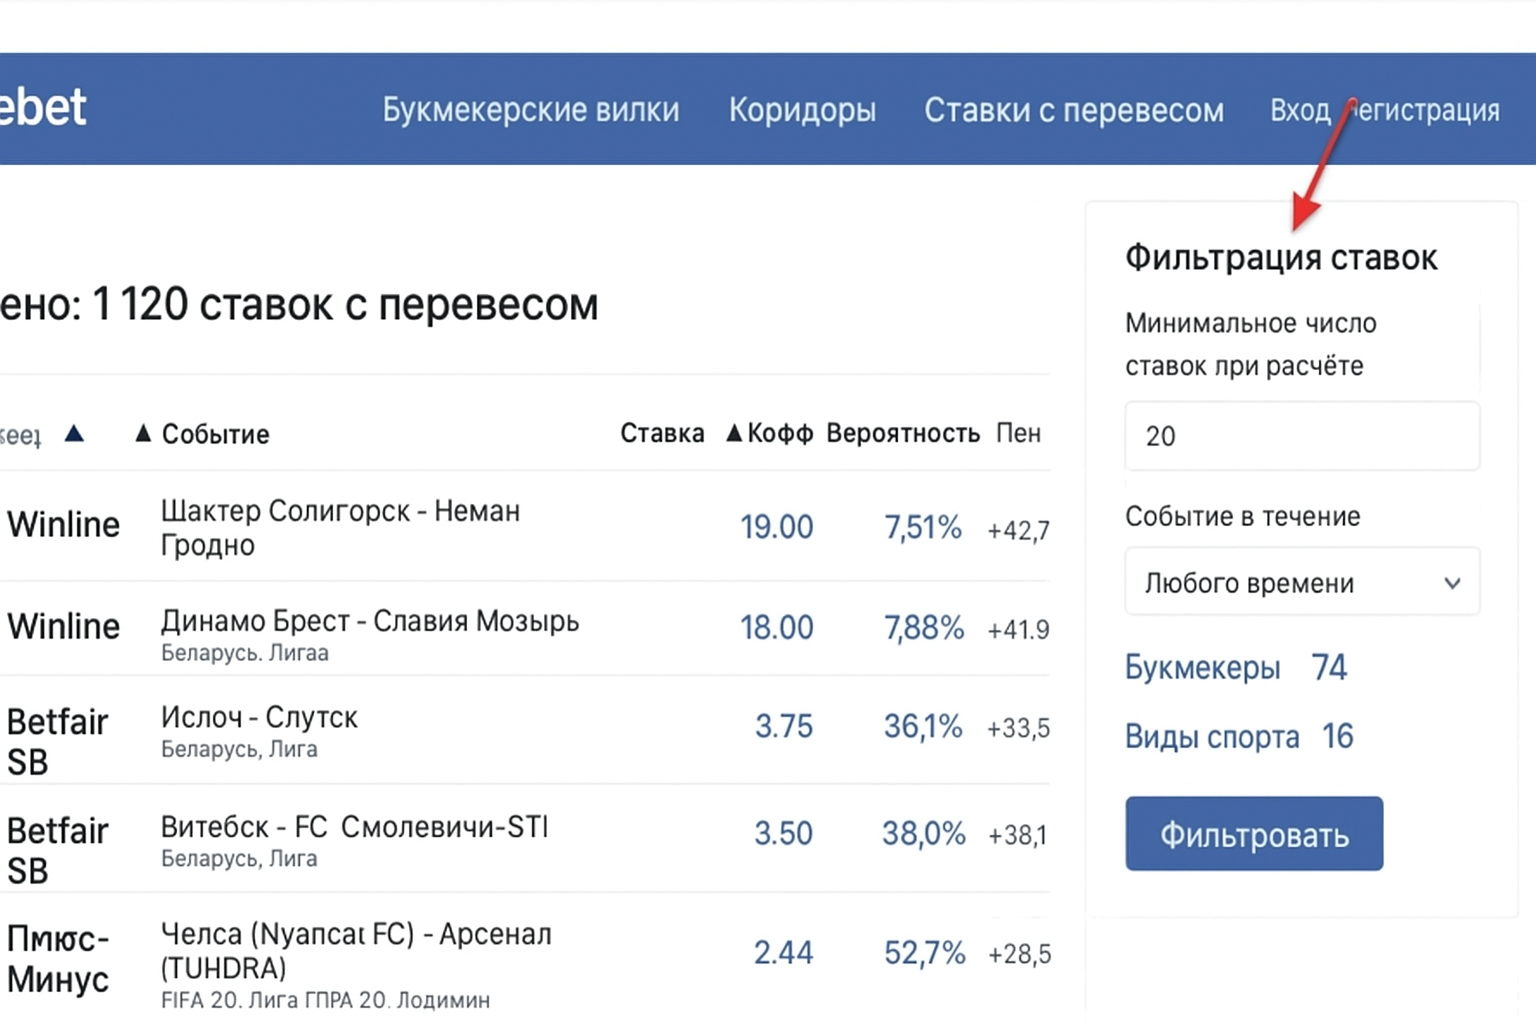This screenshot has height=1024, width=1536.
Task: Expand the Любого времени time selector
Action: (x=1301, y=582)
